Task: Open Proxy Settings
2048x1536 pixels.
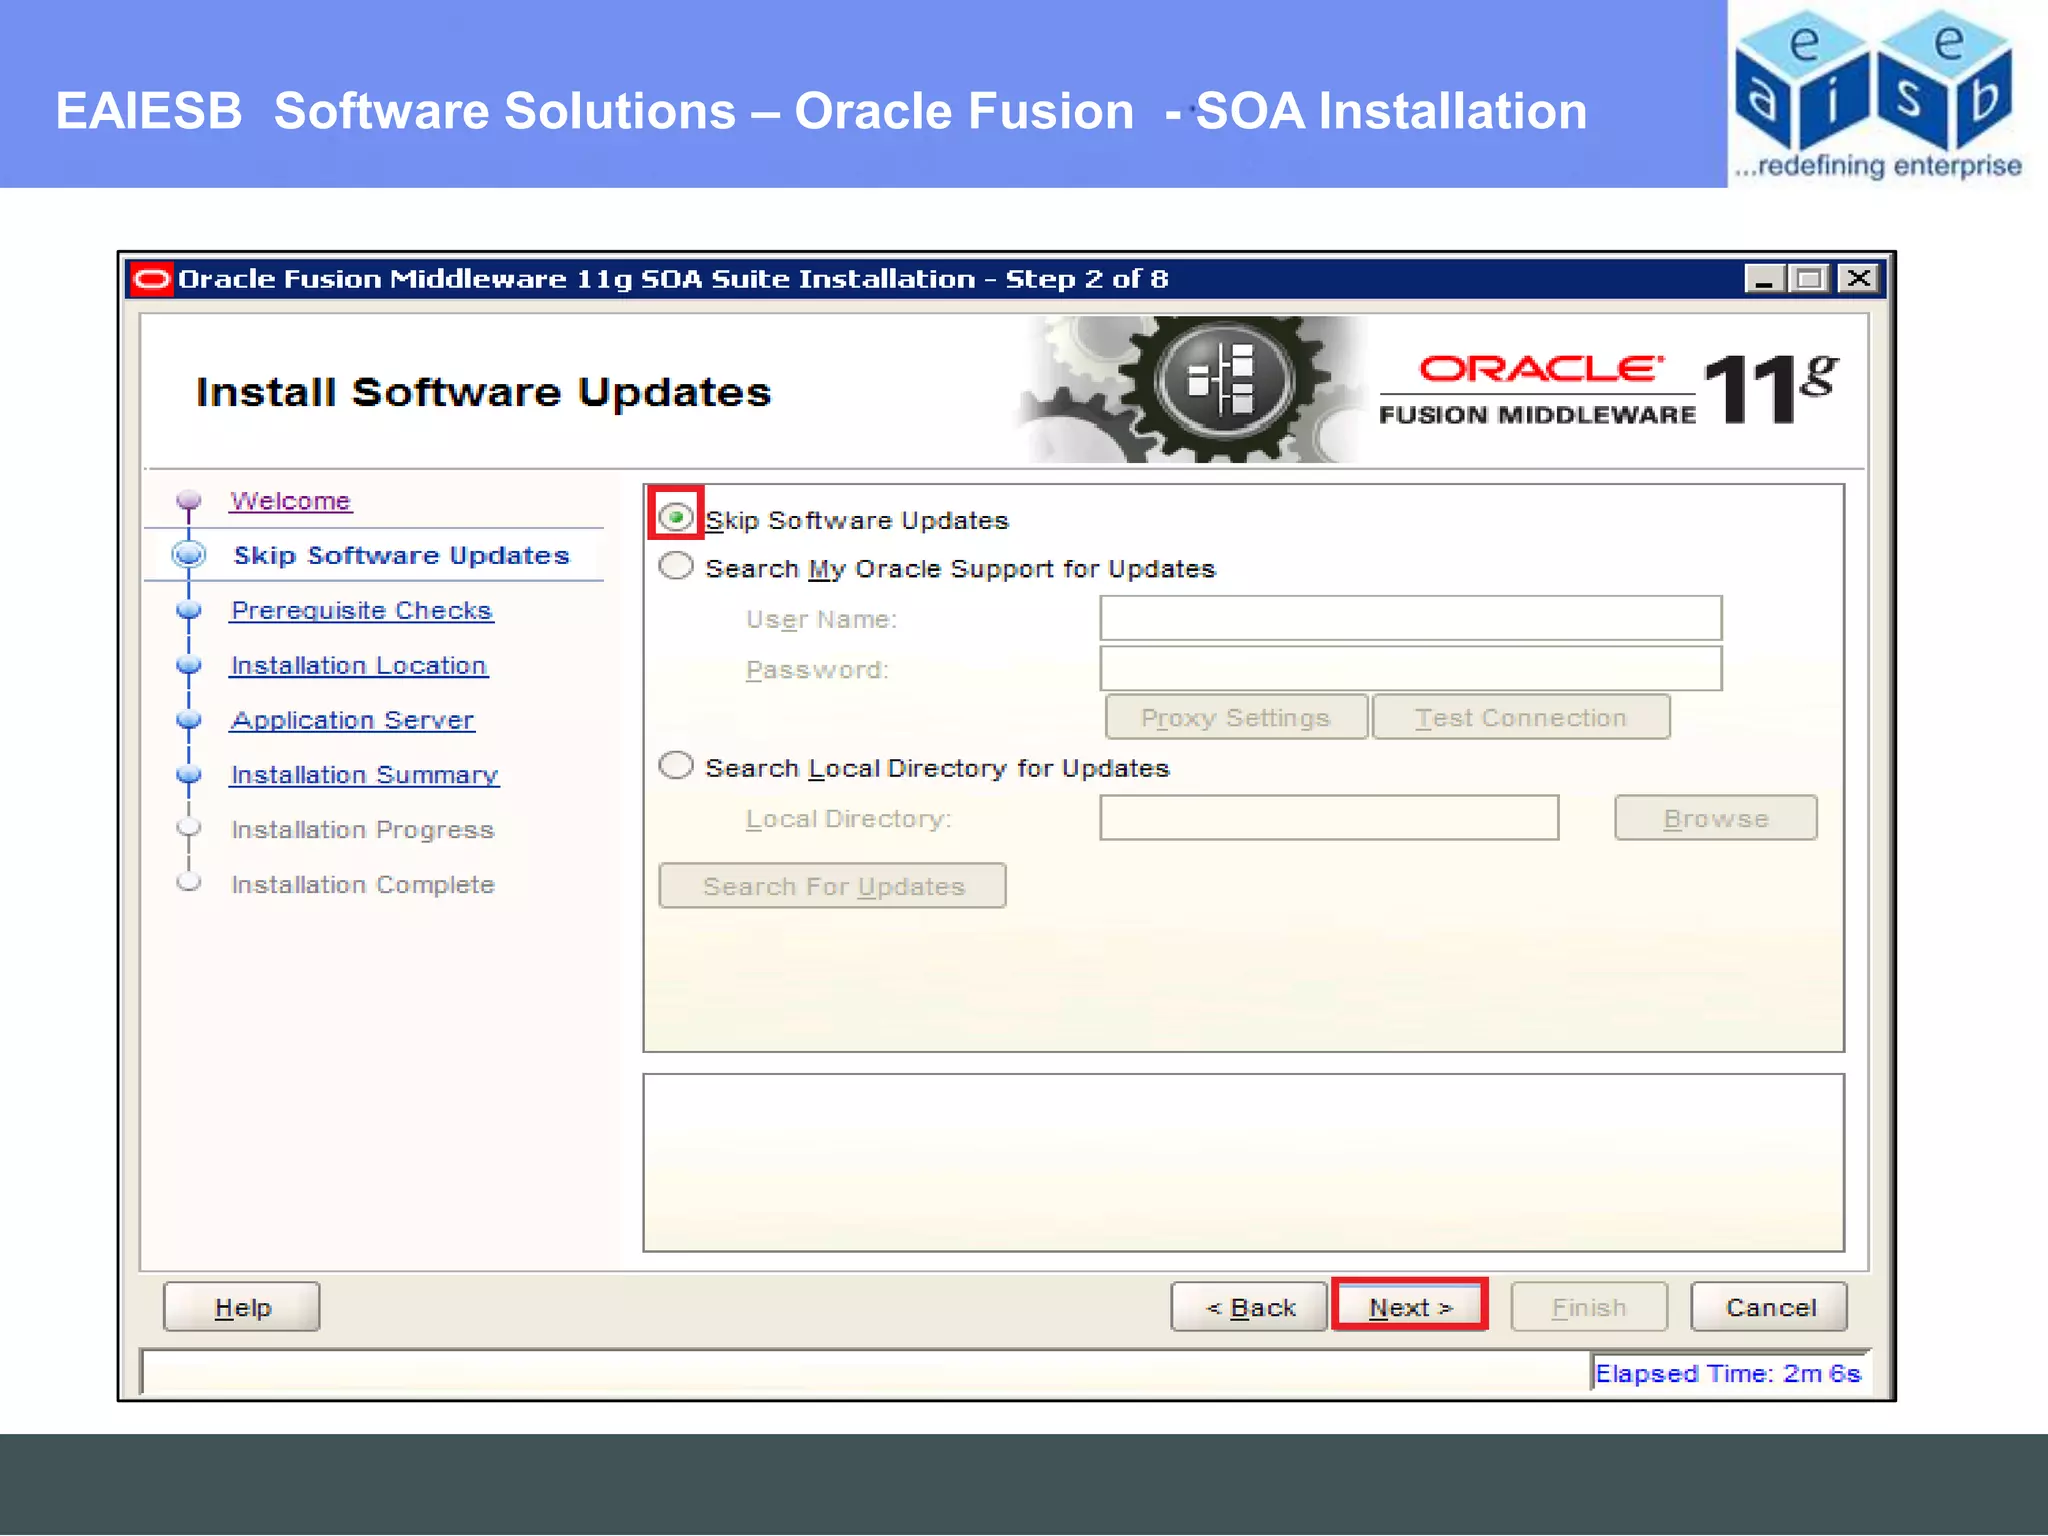Action: coord(1236,717)
